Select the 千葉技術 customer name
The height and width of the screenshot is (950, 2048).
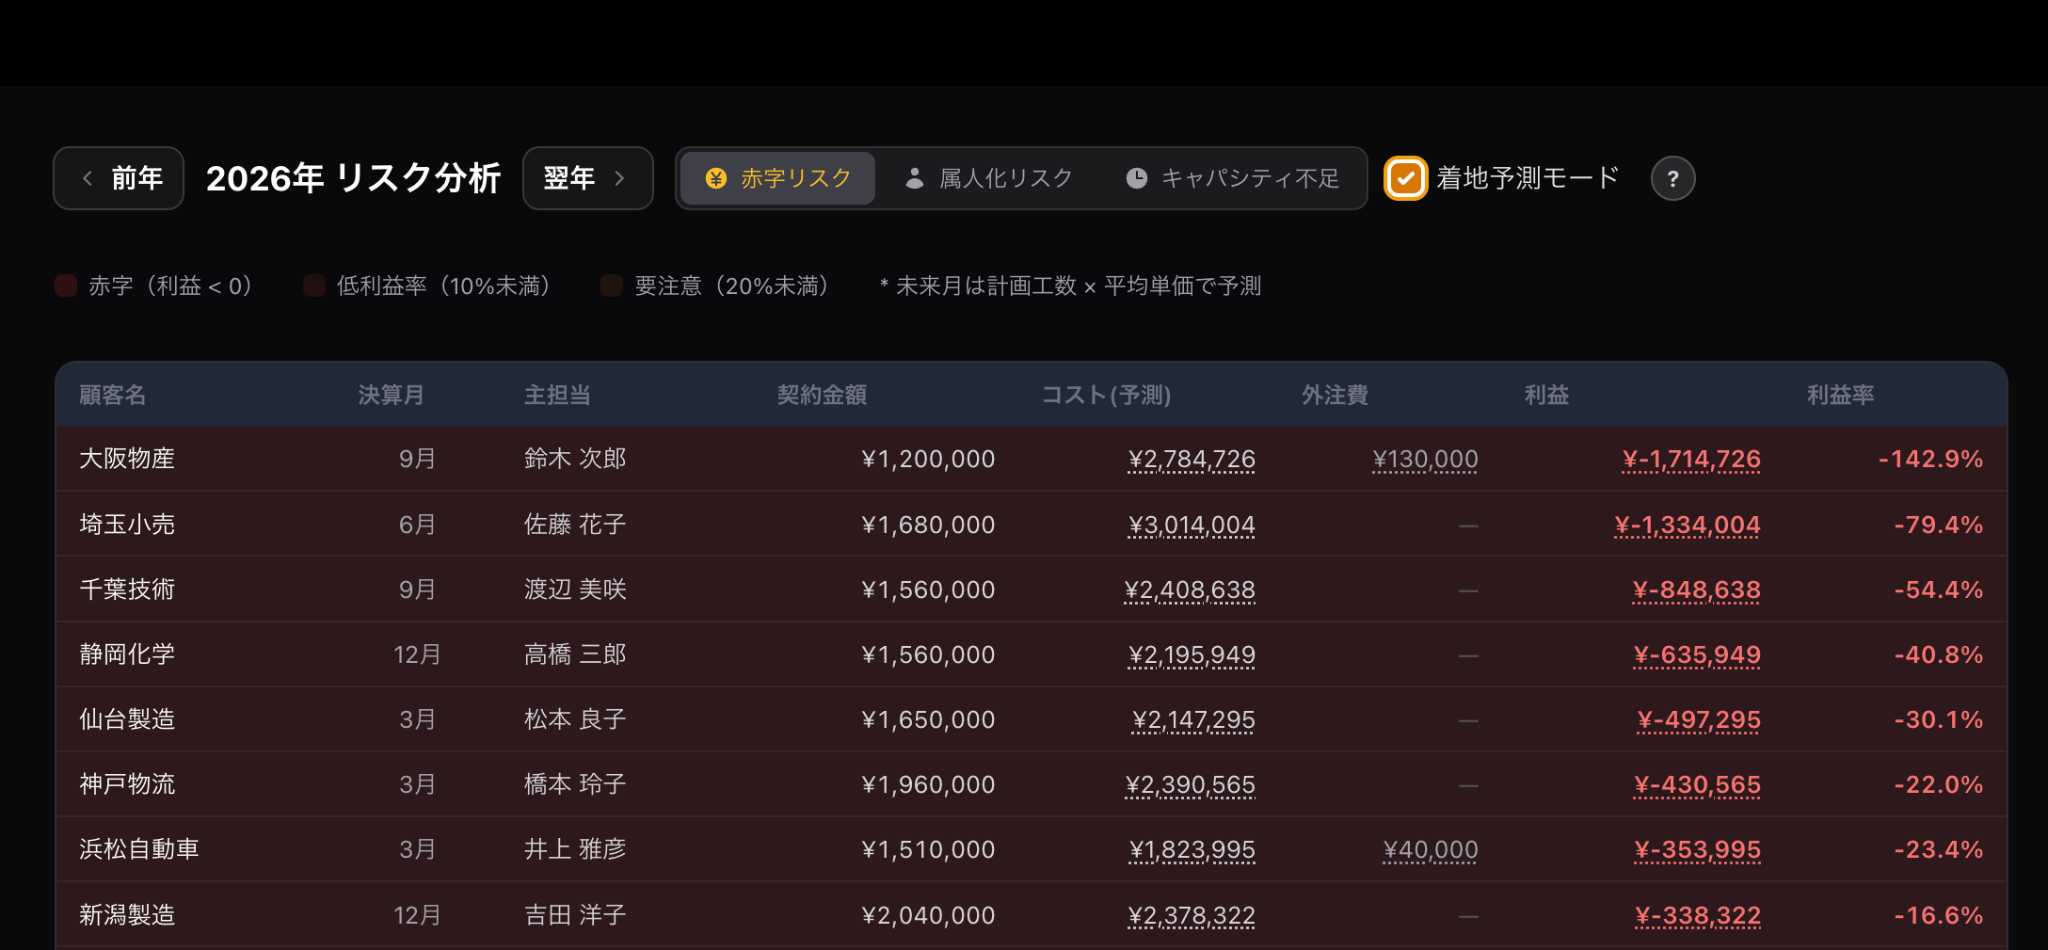tap(127, 589)
